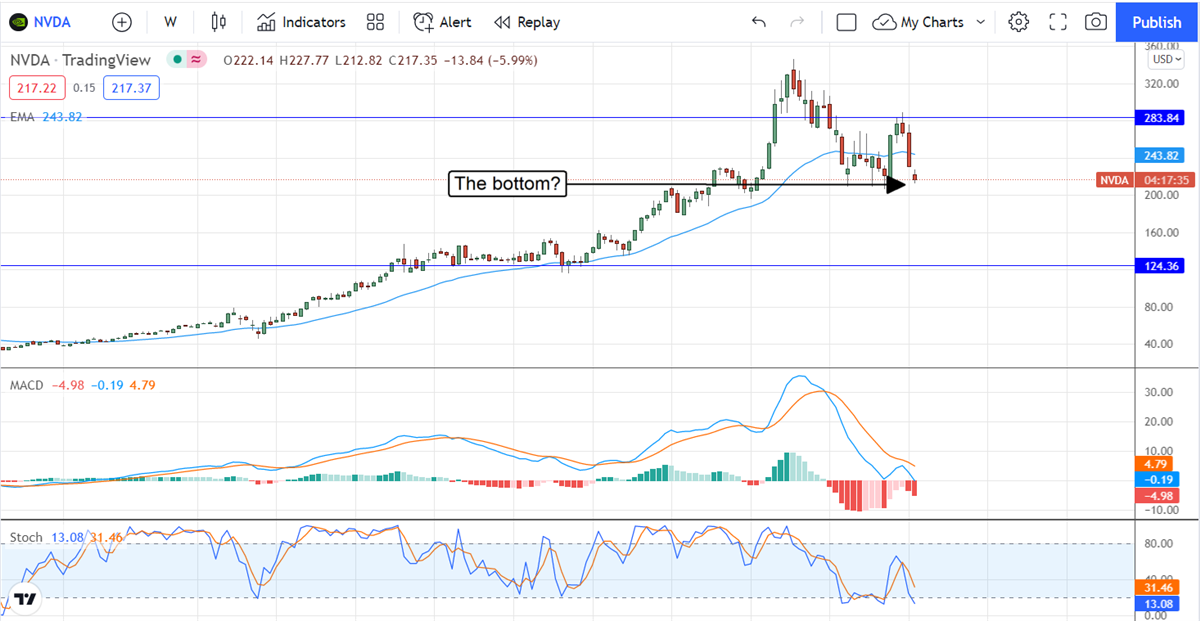Open indicator templates grid icon
Screen dimensions: 1200x621
376,21
